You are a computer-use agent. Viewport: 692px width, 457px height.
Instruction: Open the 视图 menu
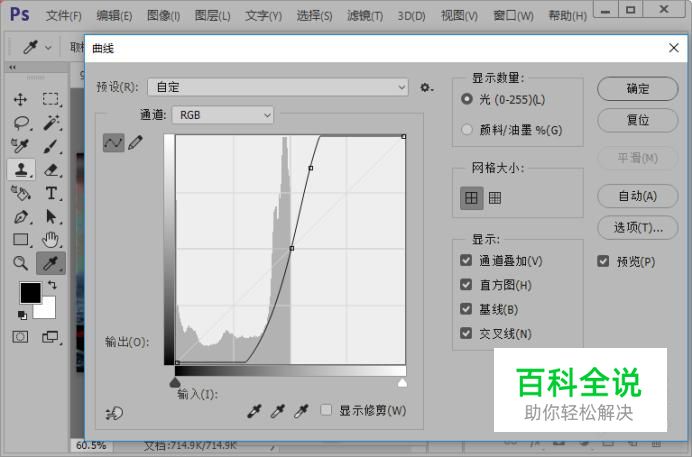pos(459,16)
